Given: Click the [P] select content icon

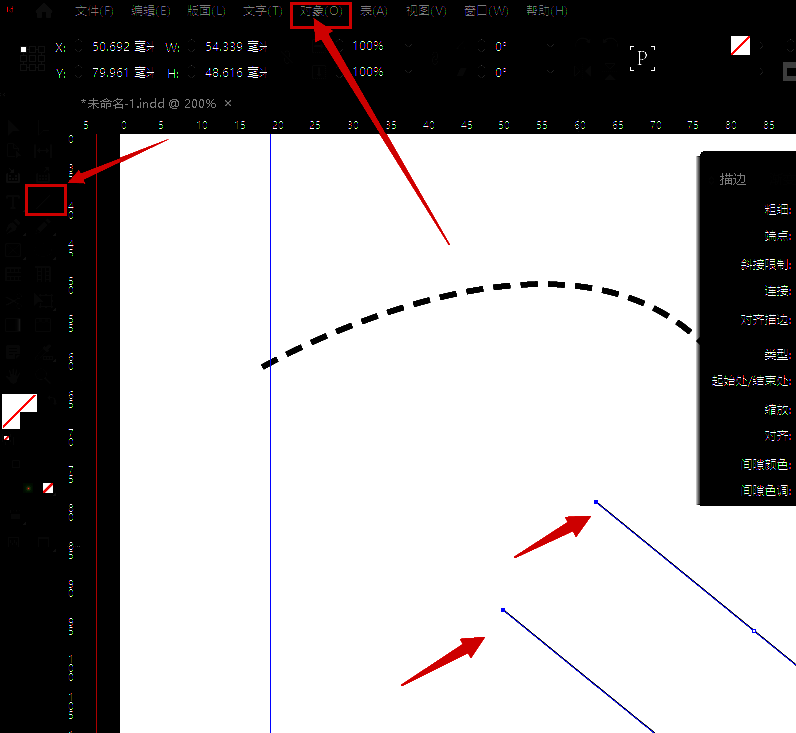Looking at the screenshot, I should point(643,59).
